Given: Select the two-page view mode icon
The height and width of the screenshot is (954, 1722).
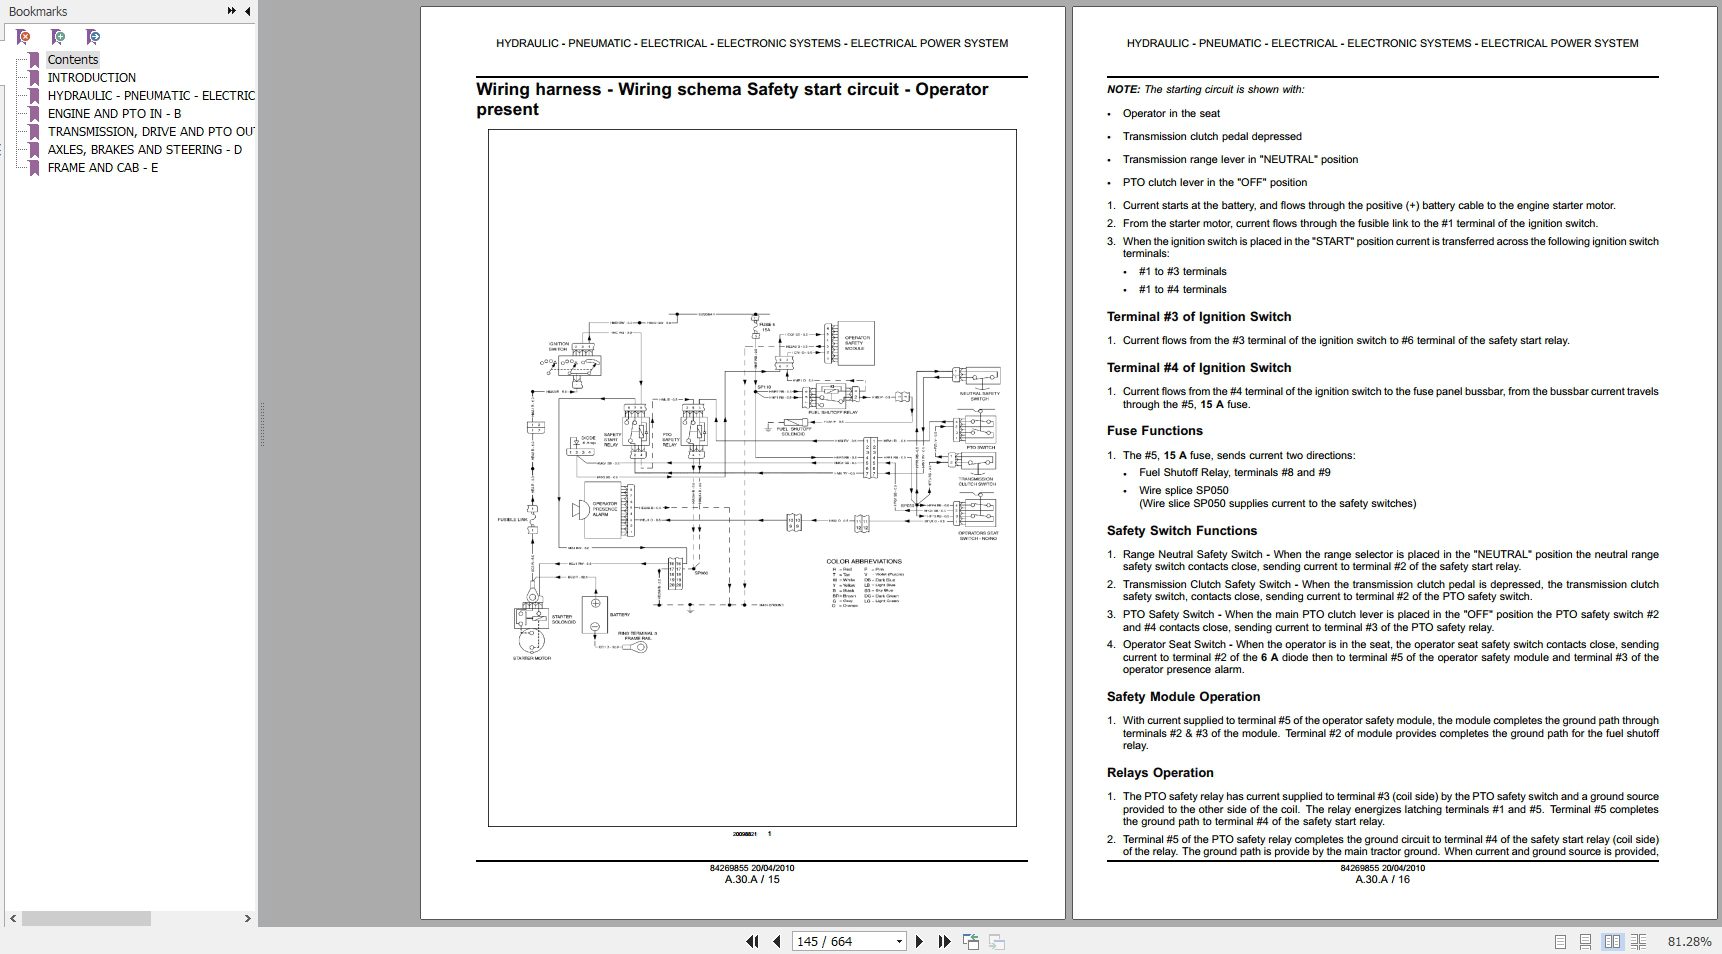Looking at the screenshot, I should [1613, 941].
